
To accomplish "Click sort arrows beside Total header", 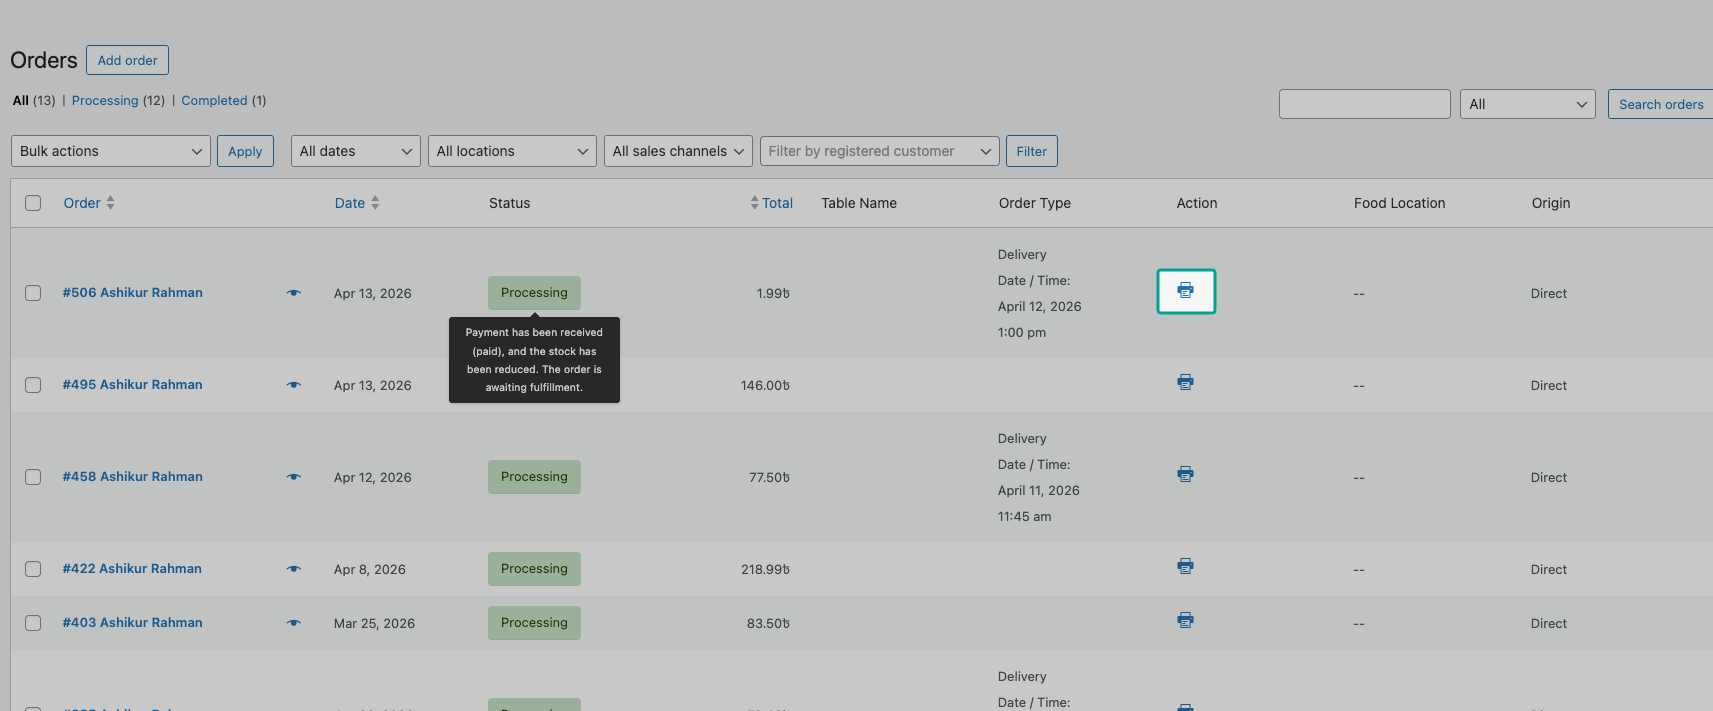I will 754,202.
